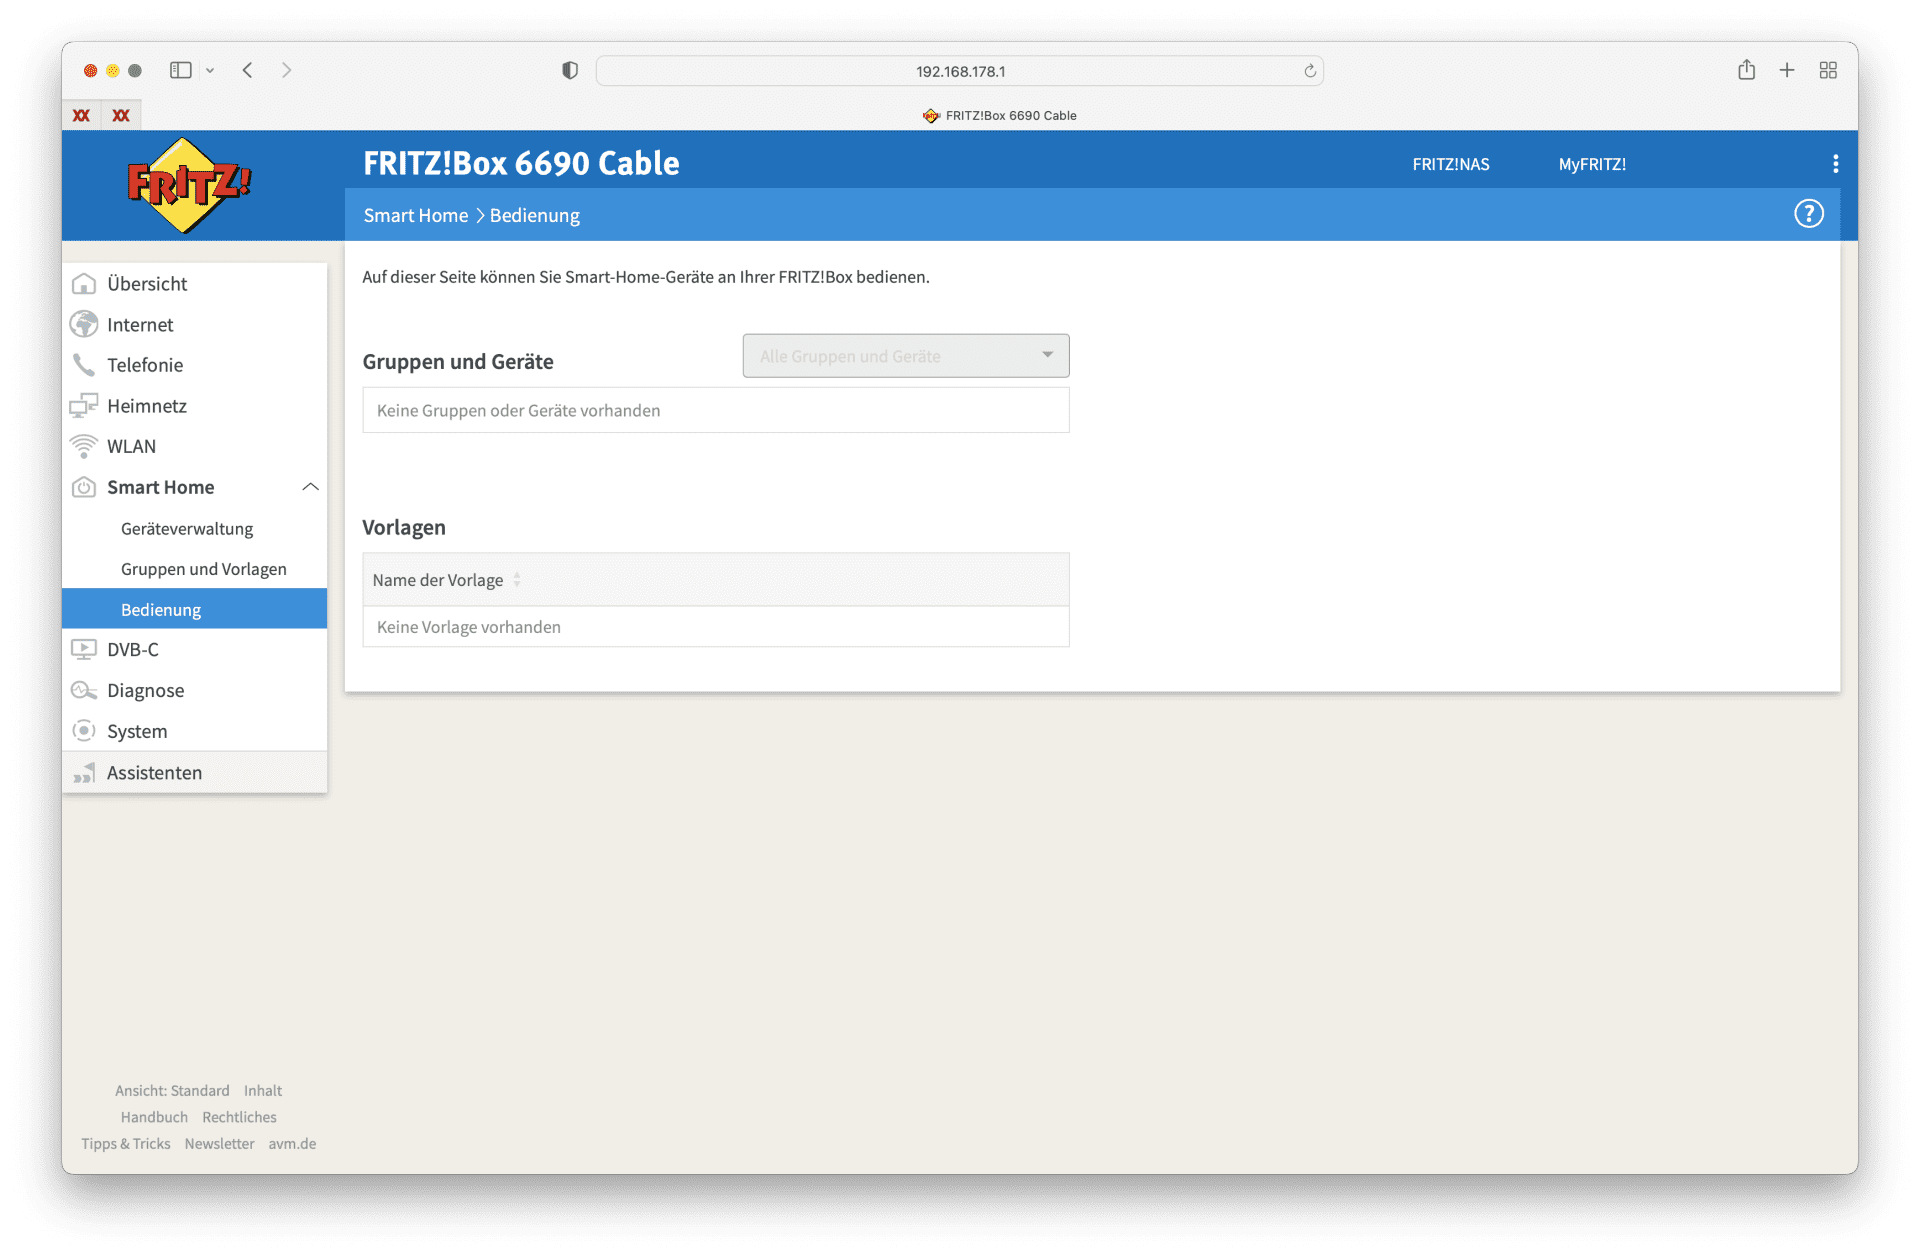Open Inhalt footer link
The width and height of the screenshot is (1920, 1256).
tap(263, 1090)
